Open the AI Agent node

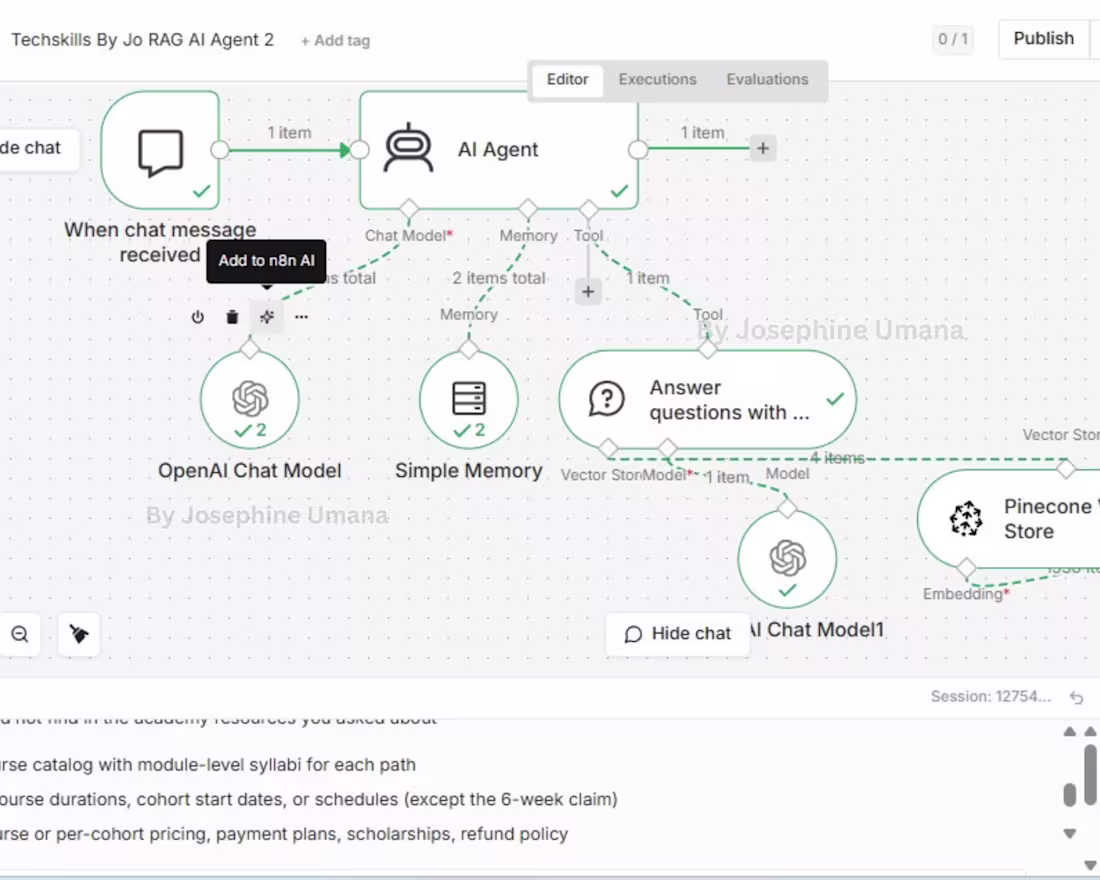[499, 150]
